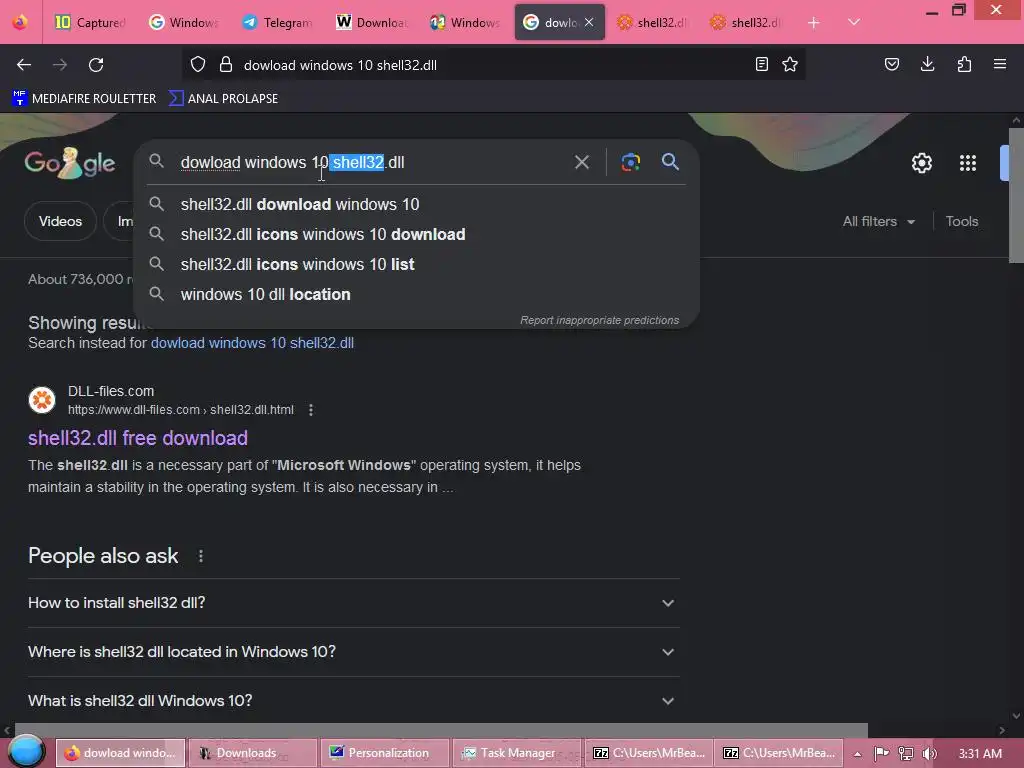
Task: Click the Google doodle logo
Action: pyautogui.click(x=70, y=163)
